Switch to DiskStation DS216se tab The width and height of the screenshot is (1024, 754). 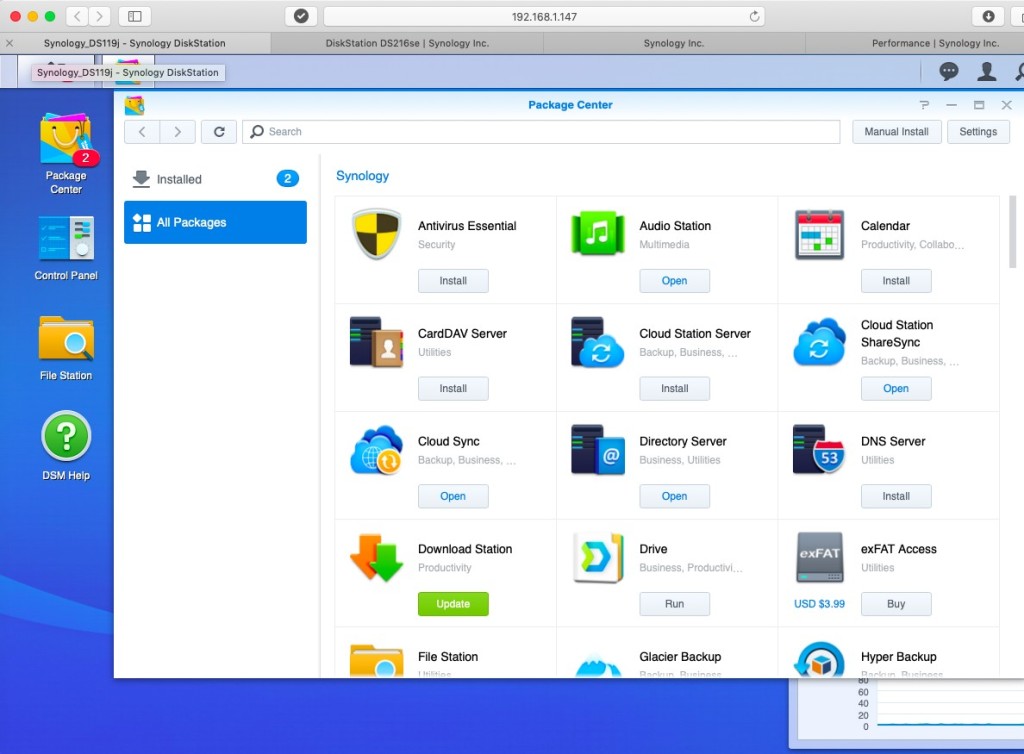point(407,43)
